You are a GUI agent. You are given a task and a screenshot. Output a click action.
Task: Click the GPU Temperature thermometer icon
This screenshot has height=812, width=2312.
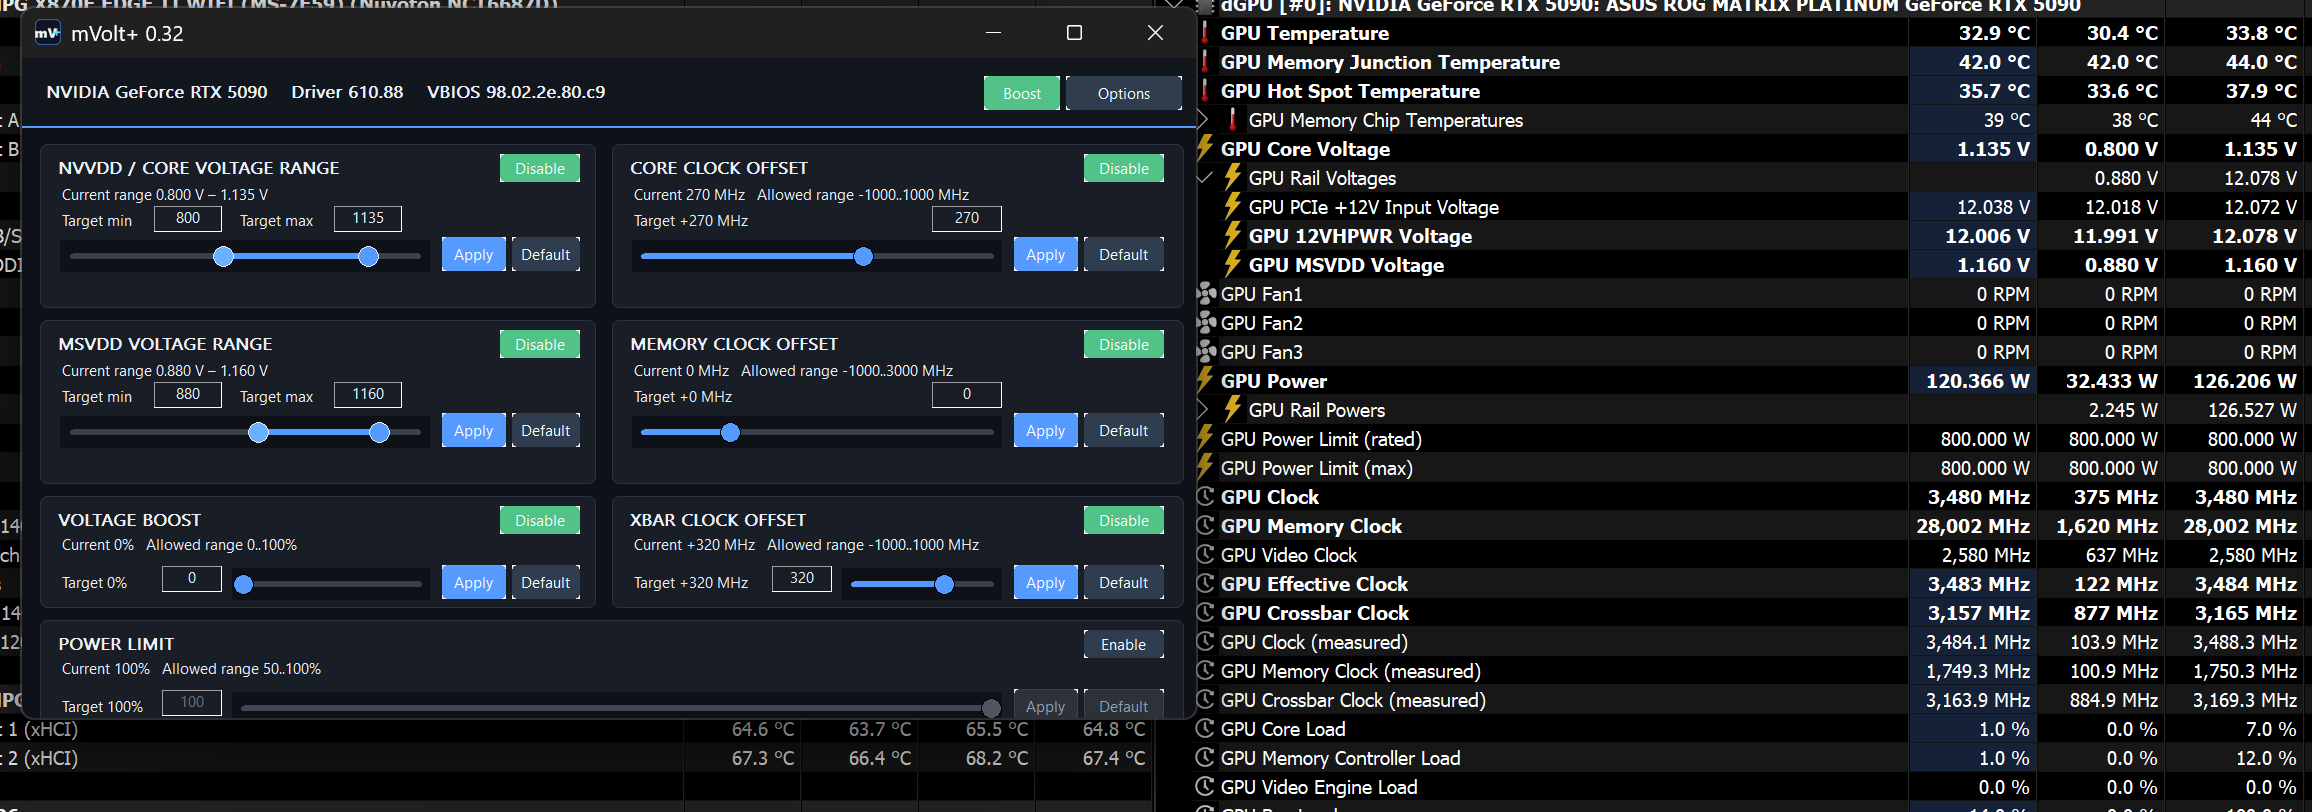(1205, 33)
